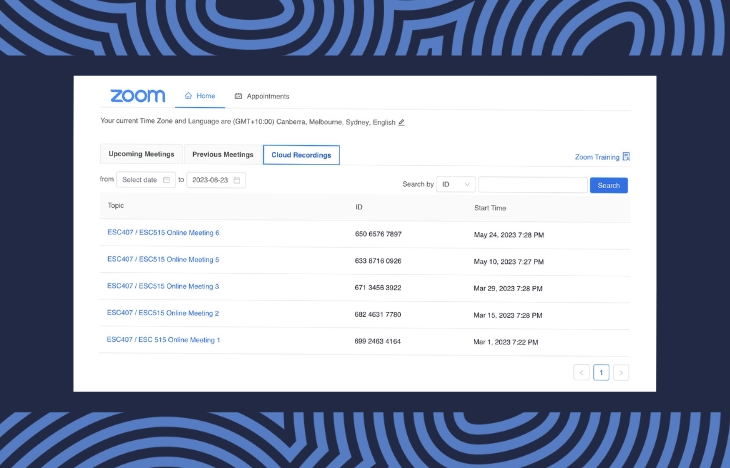The width and height of the screenshot is (730, 468).
Task: Click the pencil edit icon beside English
Action: pyautogui.click(x=401, y=122)
